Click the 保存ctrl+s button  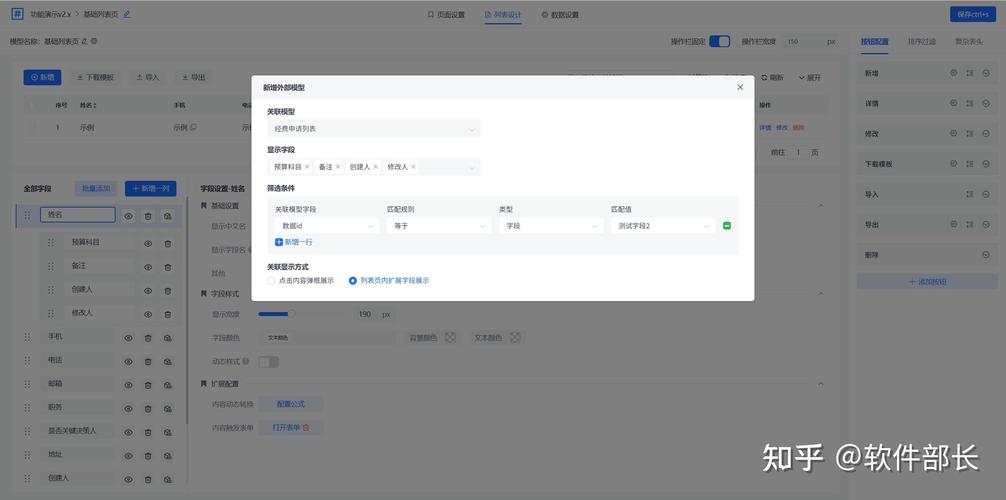973,14
